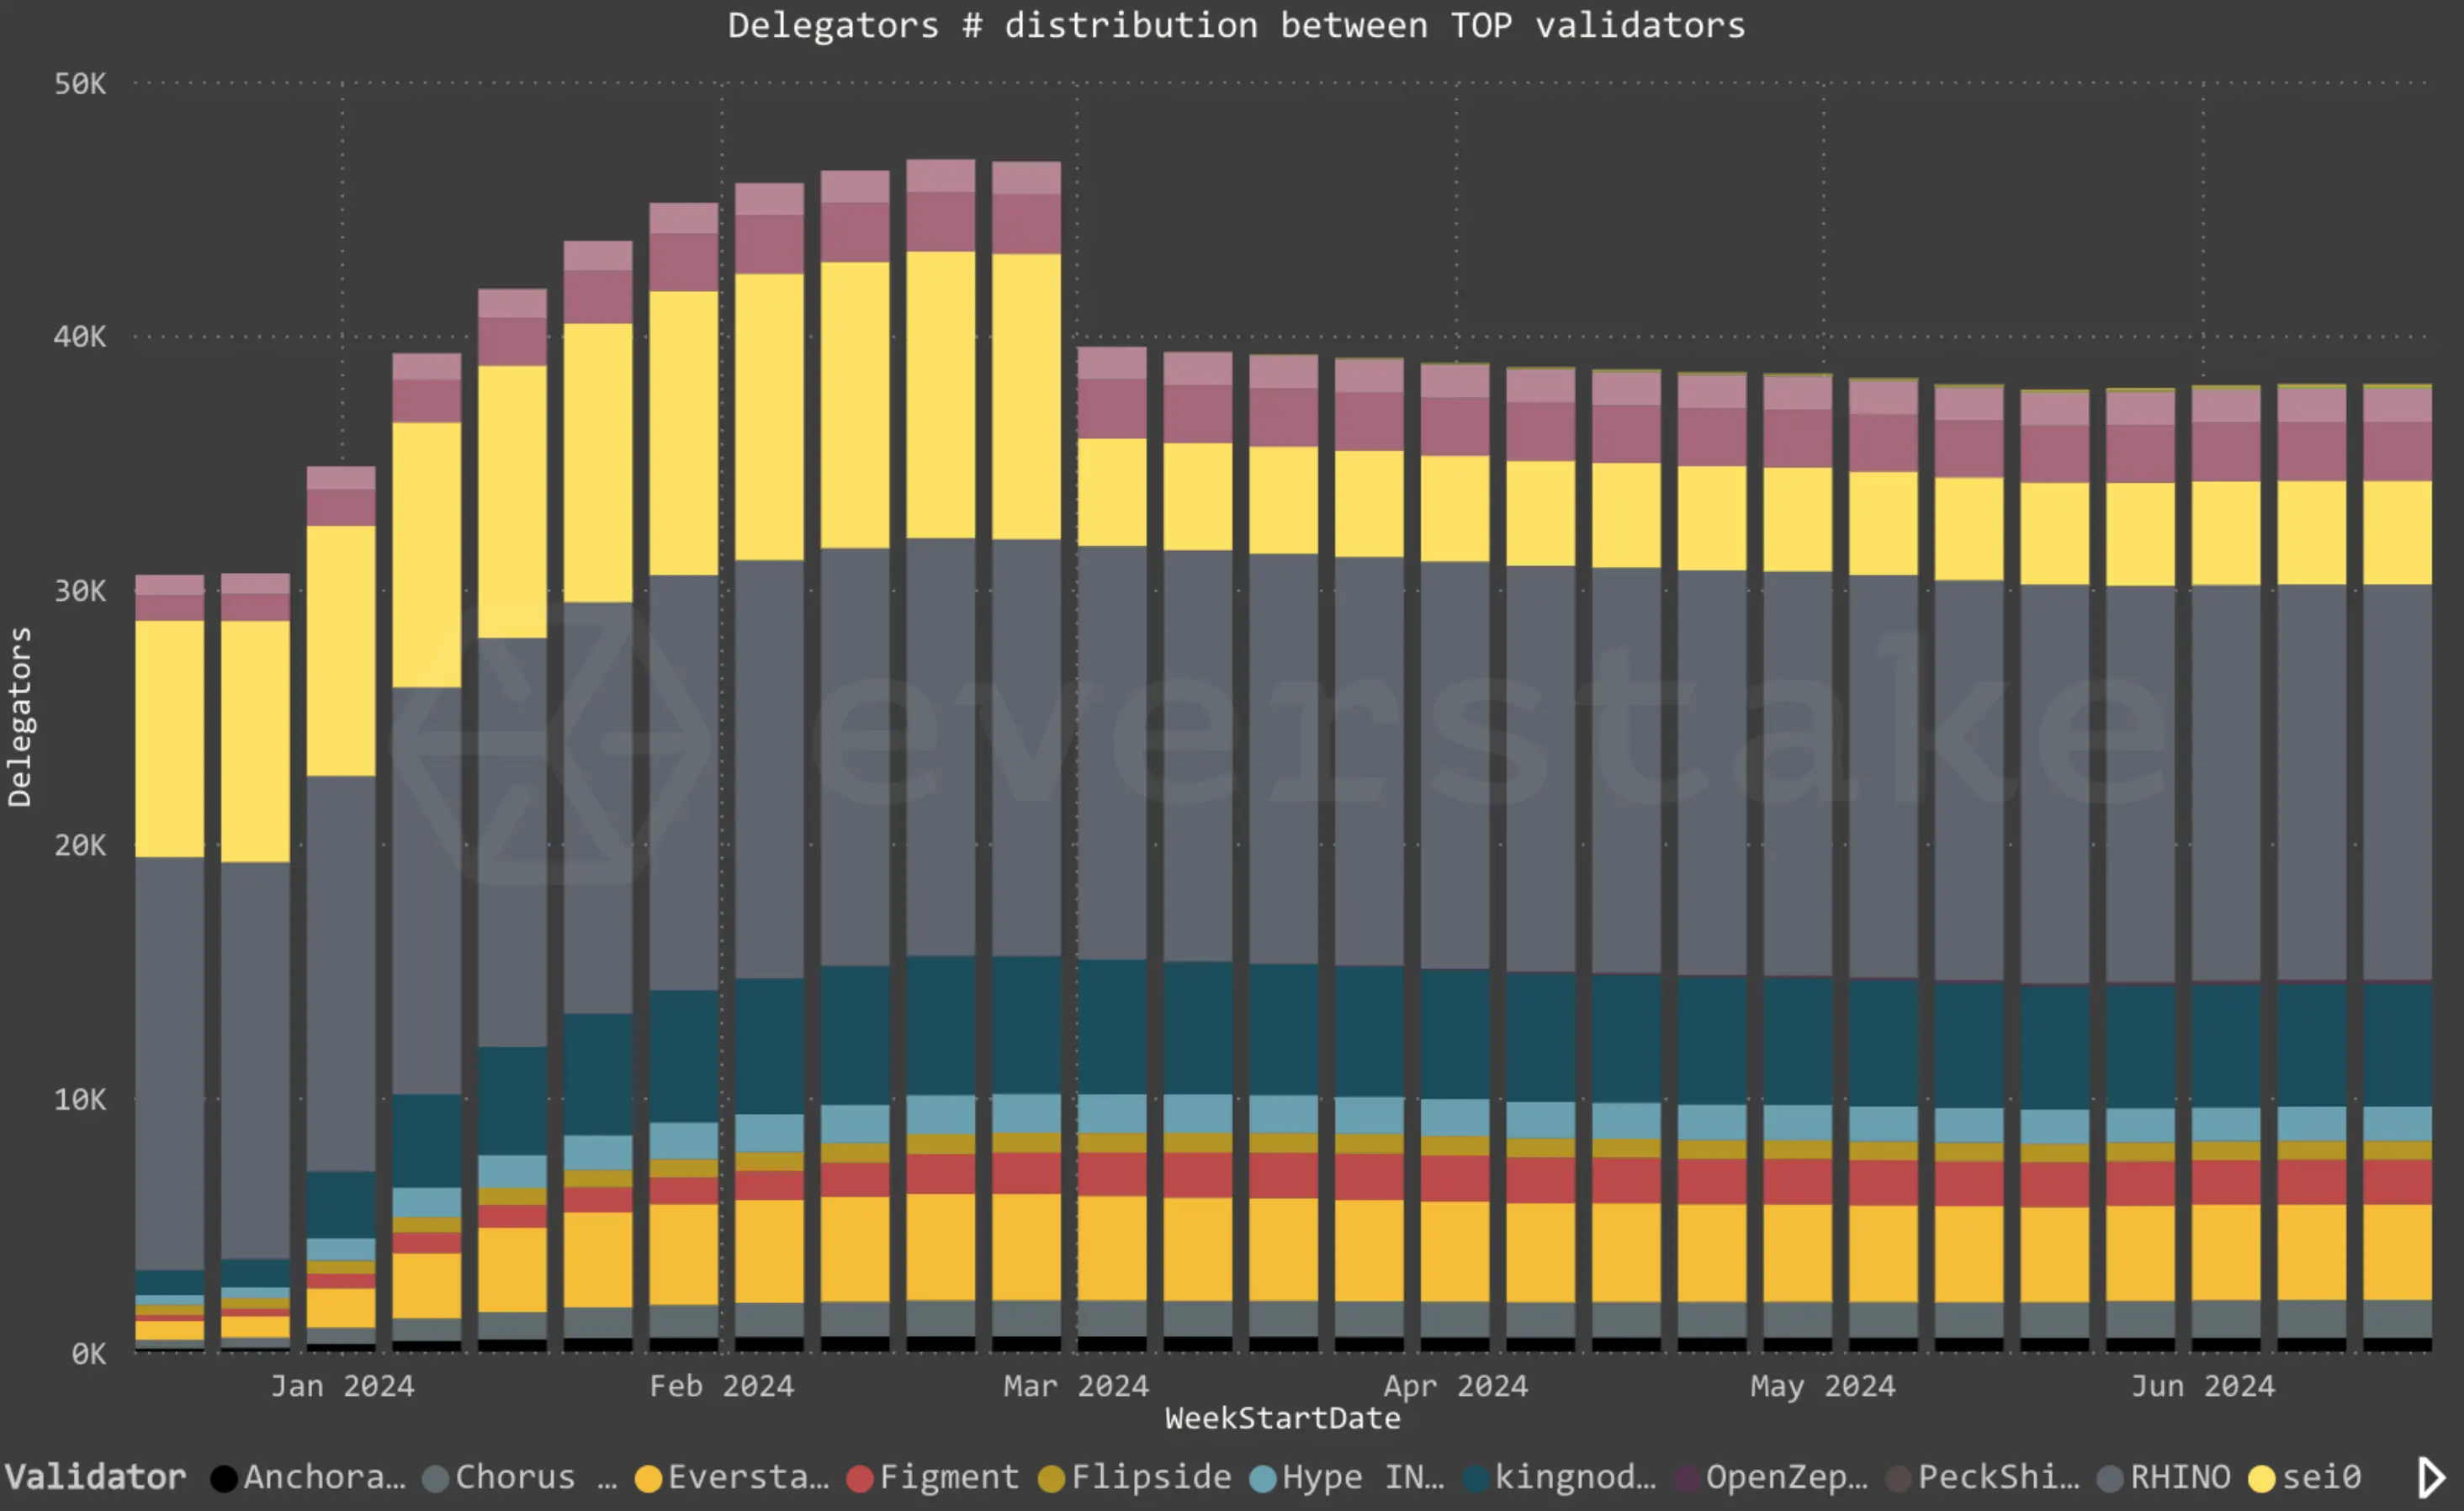The image size is (2464, 1511).
Task: Select Figment legend label
Action: pos(949,1477)
